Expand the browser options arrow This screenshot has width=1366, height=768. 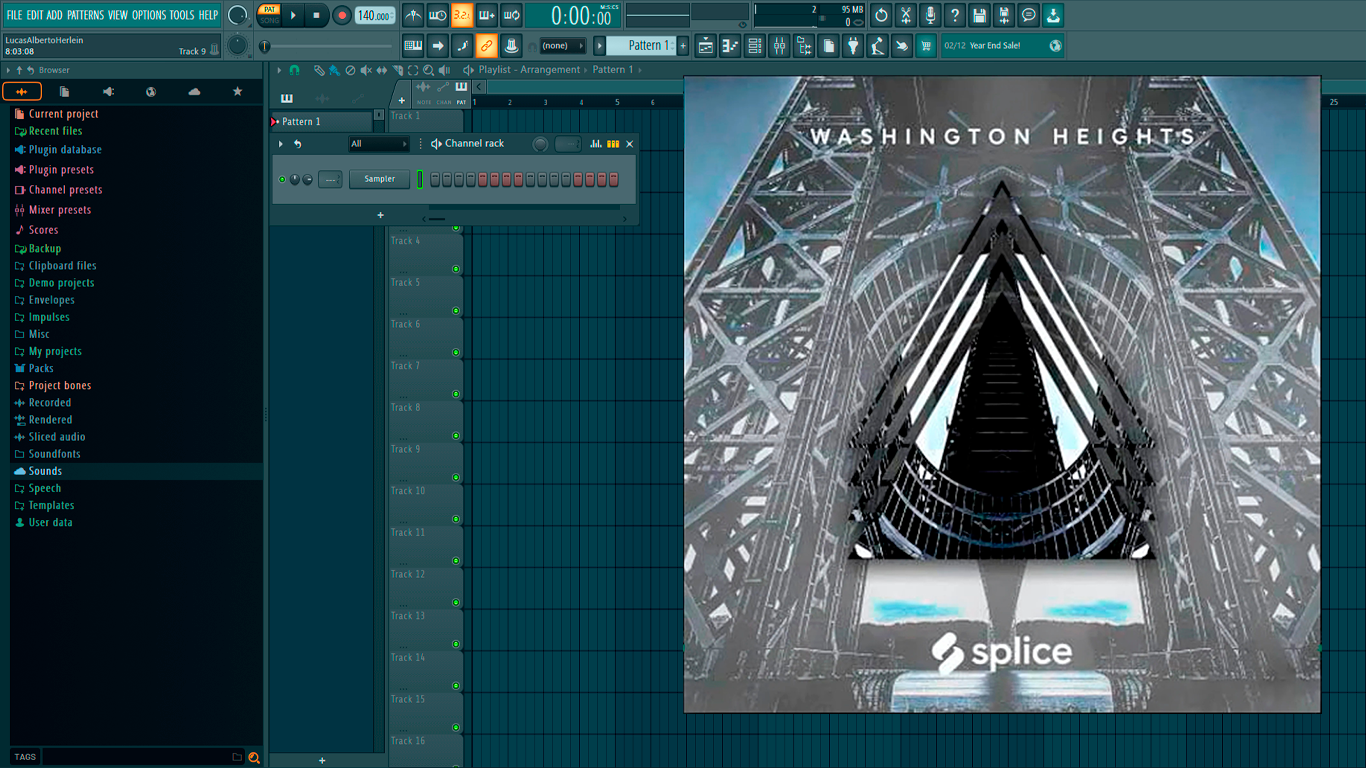tap(8, 70)
